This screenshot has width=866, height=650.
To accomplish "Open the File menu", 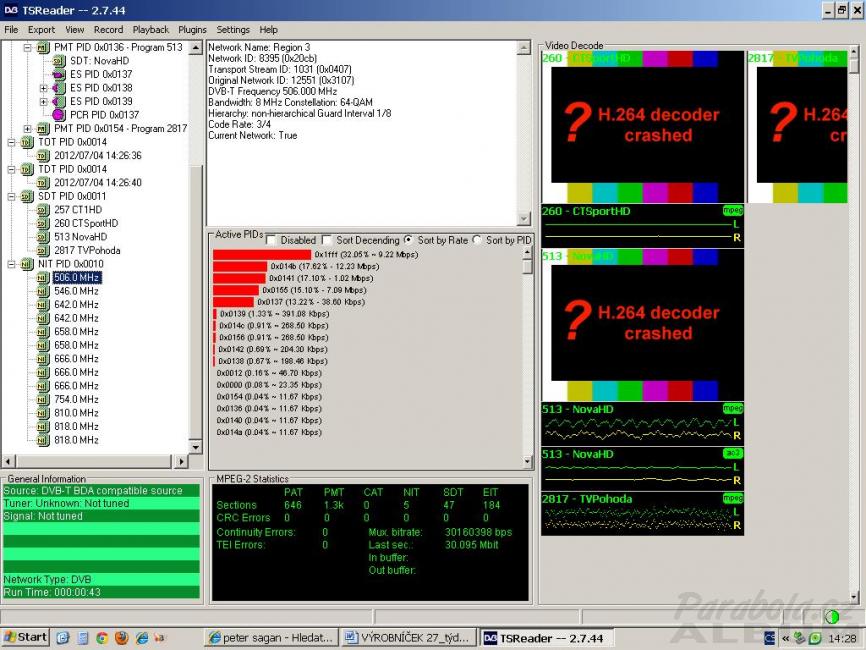I will [x=11, y=30].
